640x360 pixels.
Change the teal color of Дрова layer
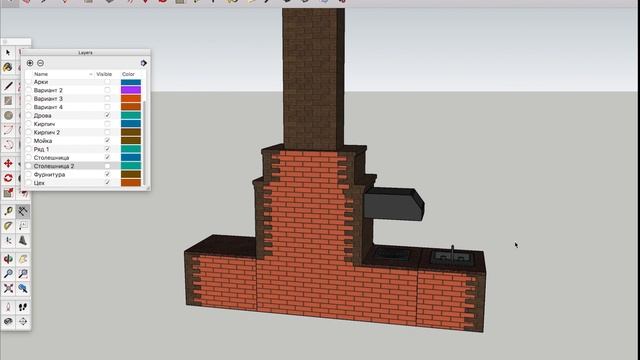(131, 116)
